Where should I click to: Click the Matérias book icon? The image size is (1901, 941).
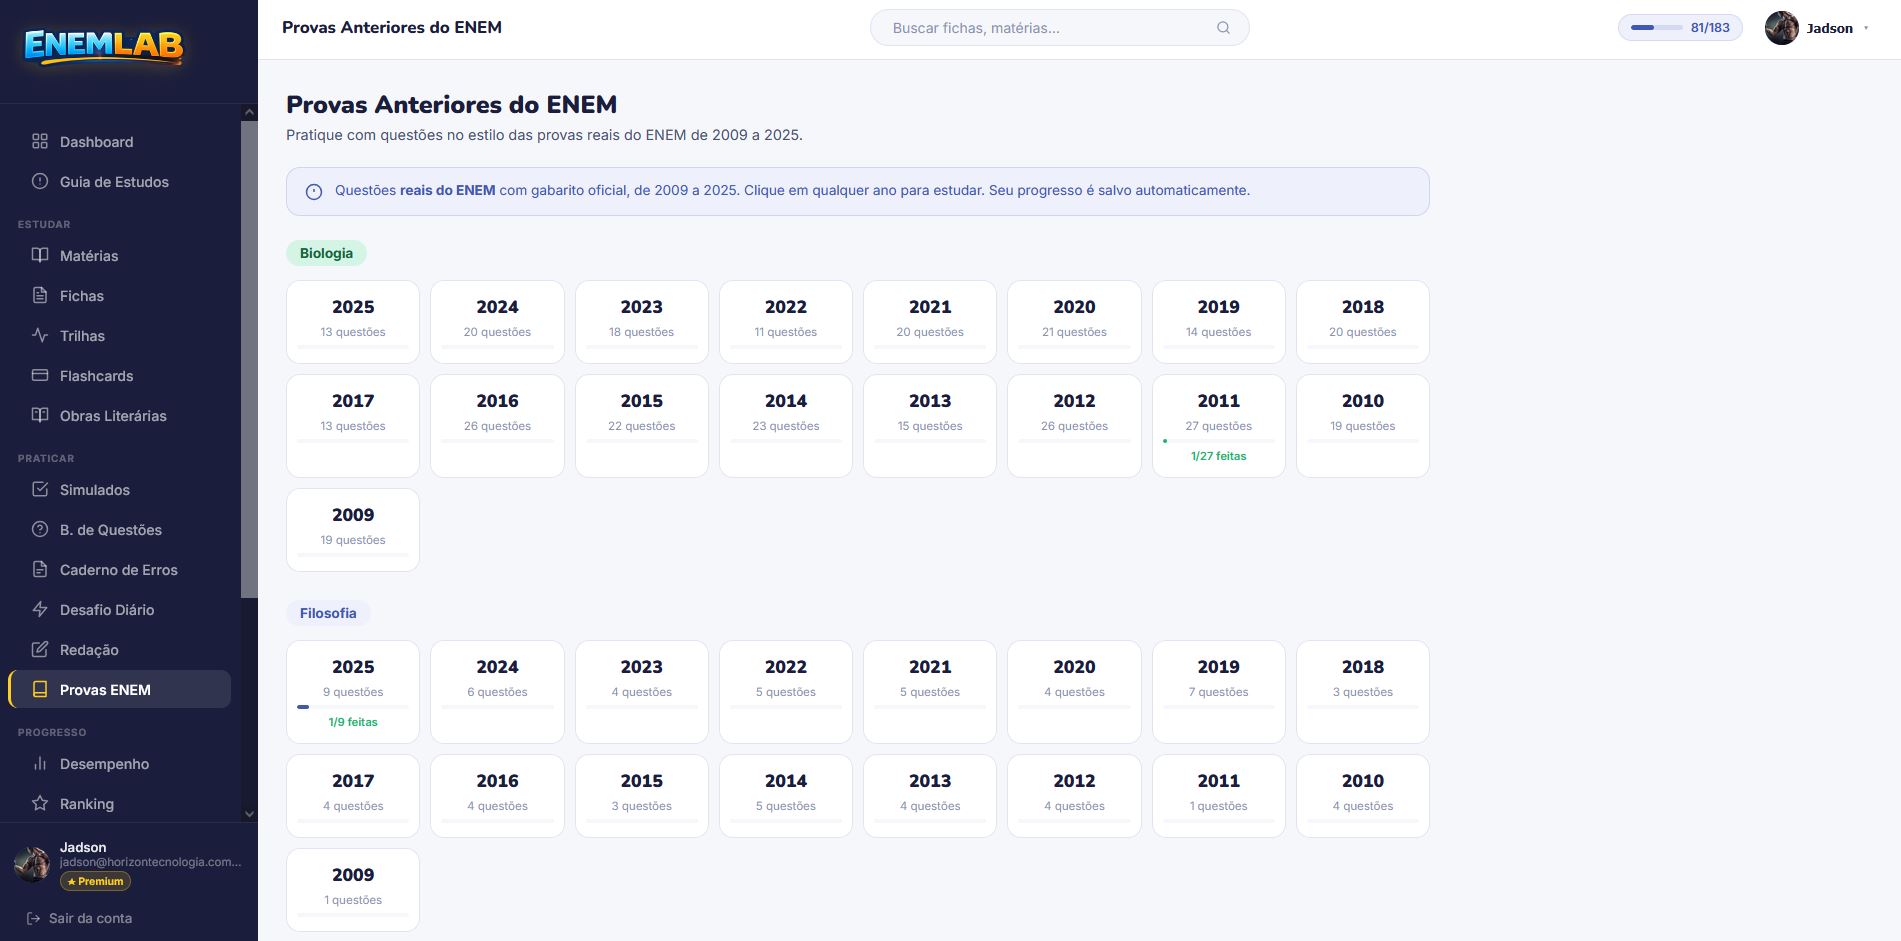click(40, 255)
